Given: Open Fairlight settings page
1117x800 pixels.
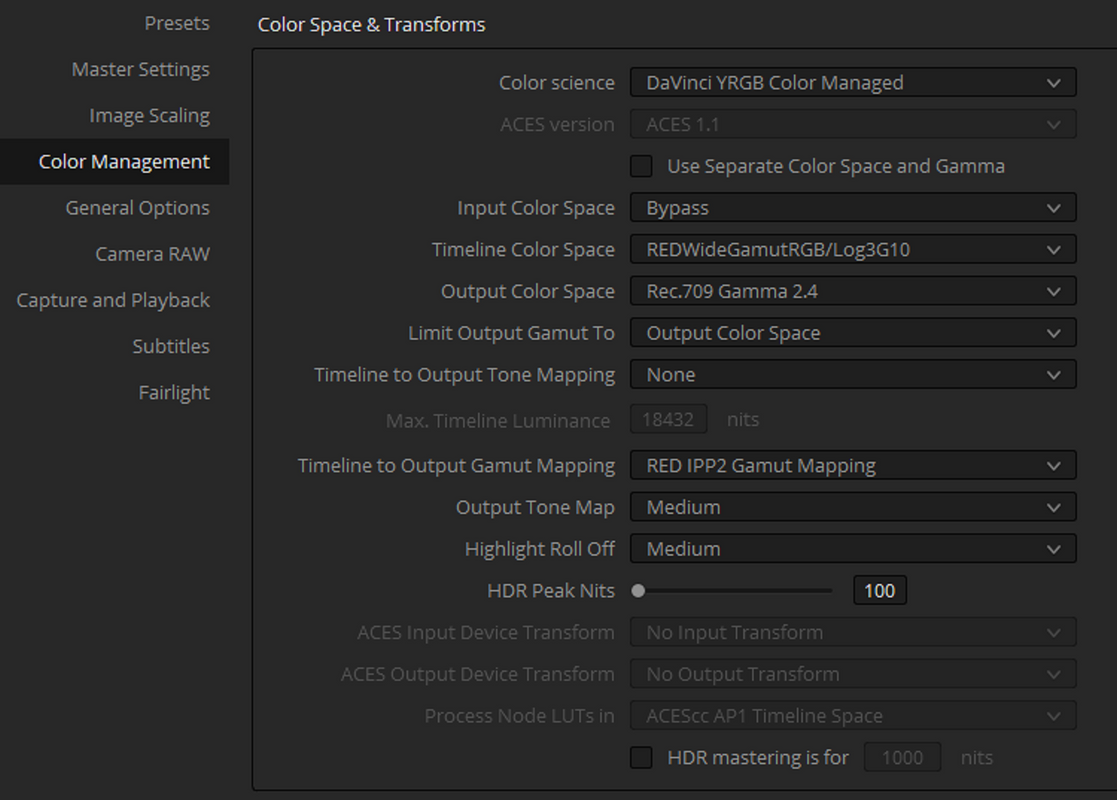Looking at the screenshot, I should tap(175, 393).
